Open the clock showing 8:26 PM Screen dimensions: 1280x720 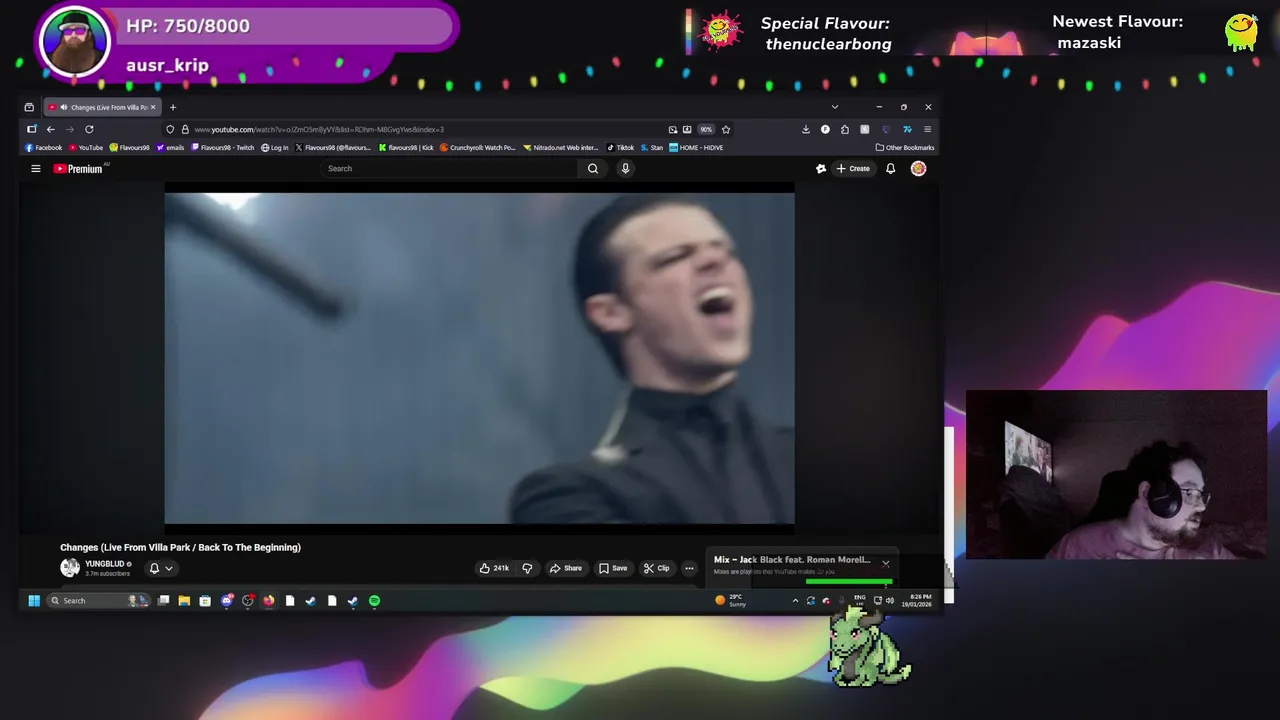click(x=918, y=601)
